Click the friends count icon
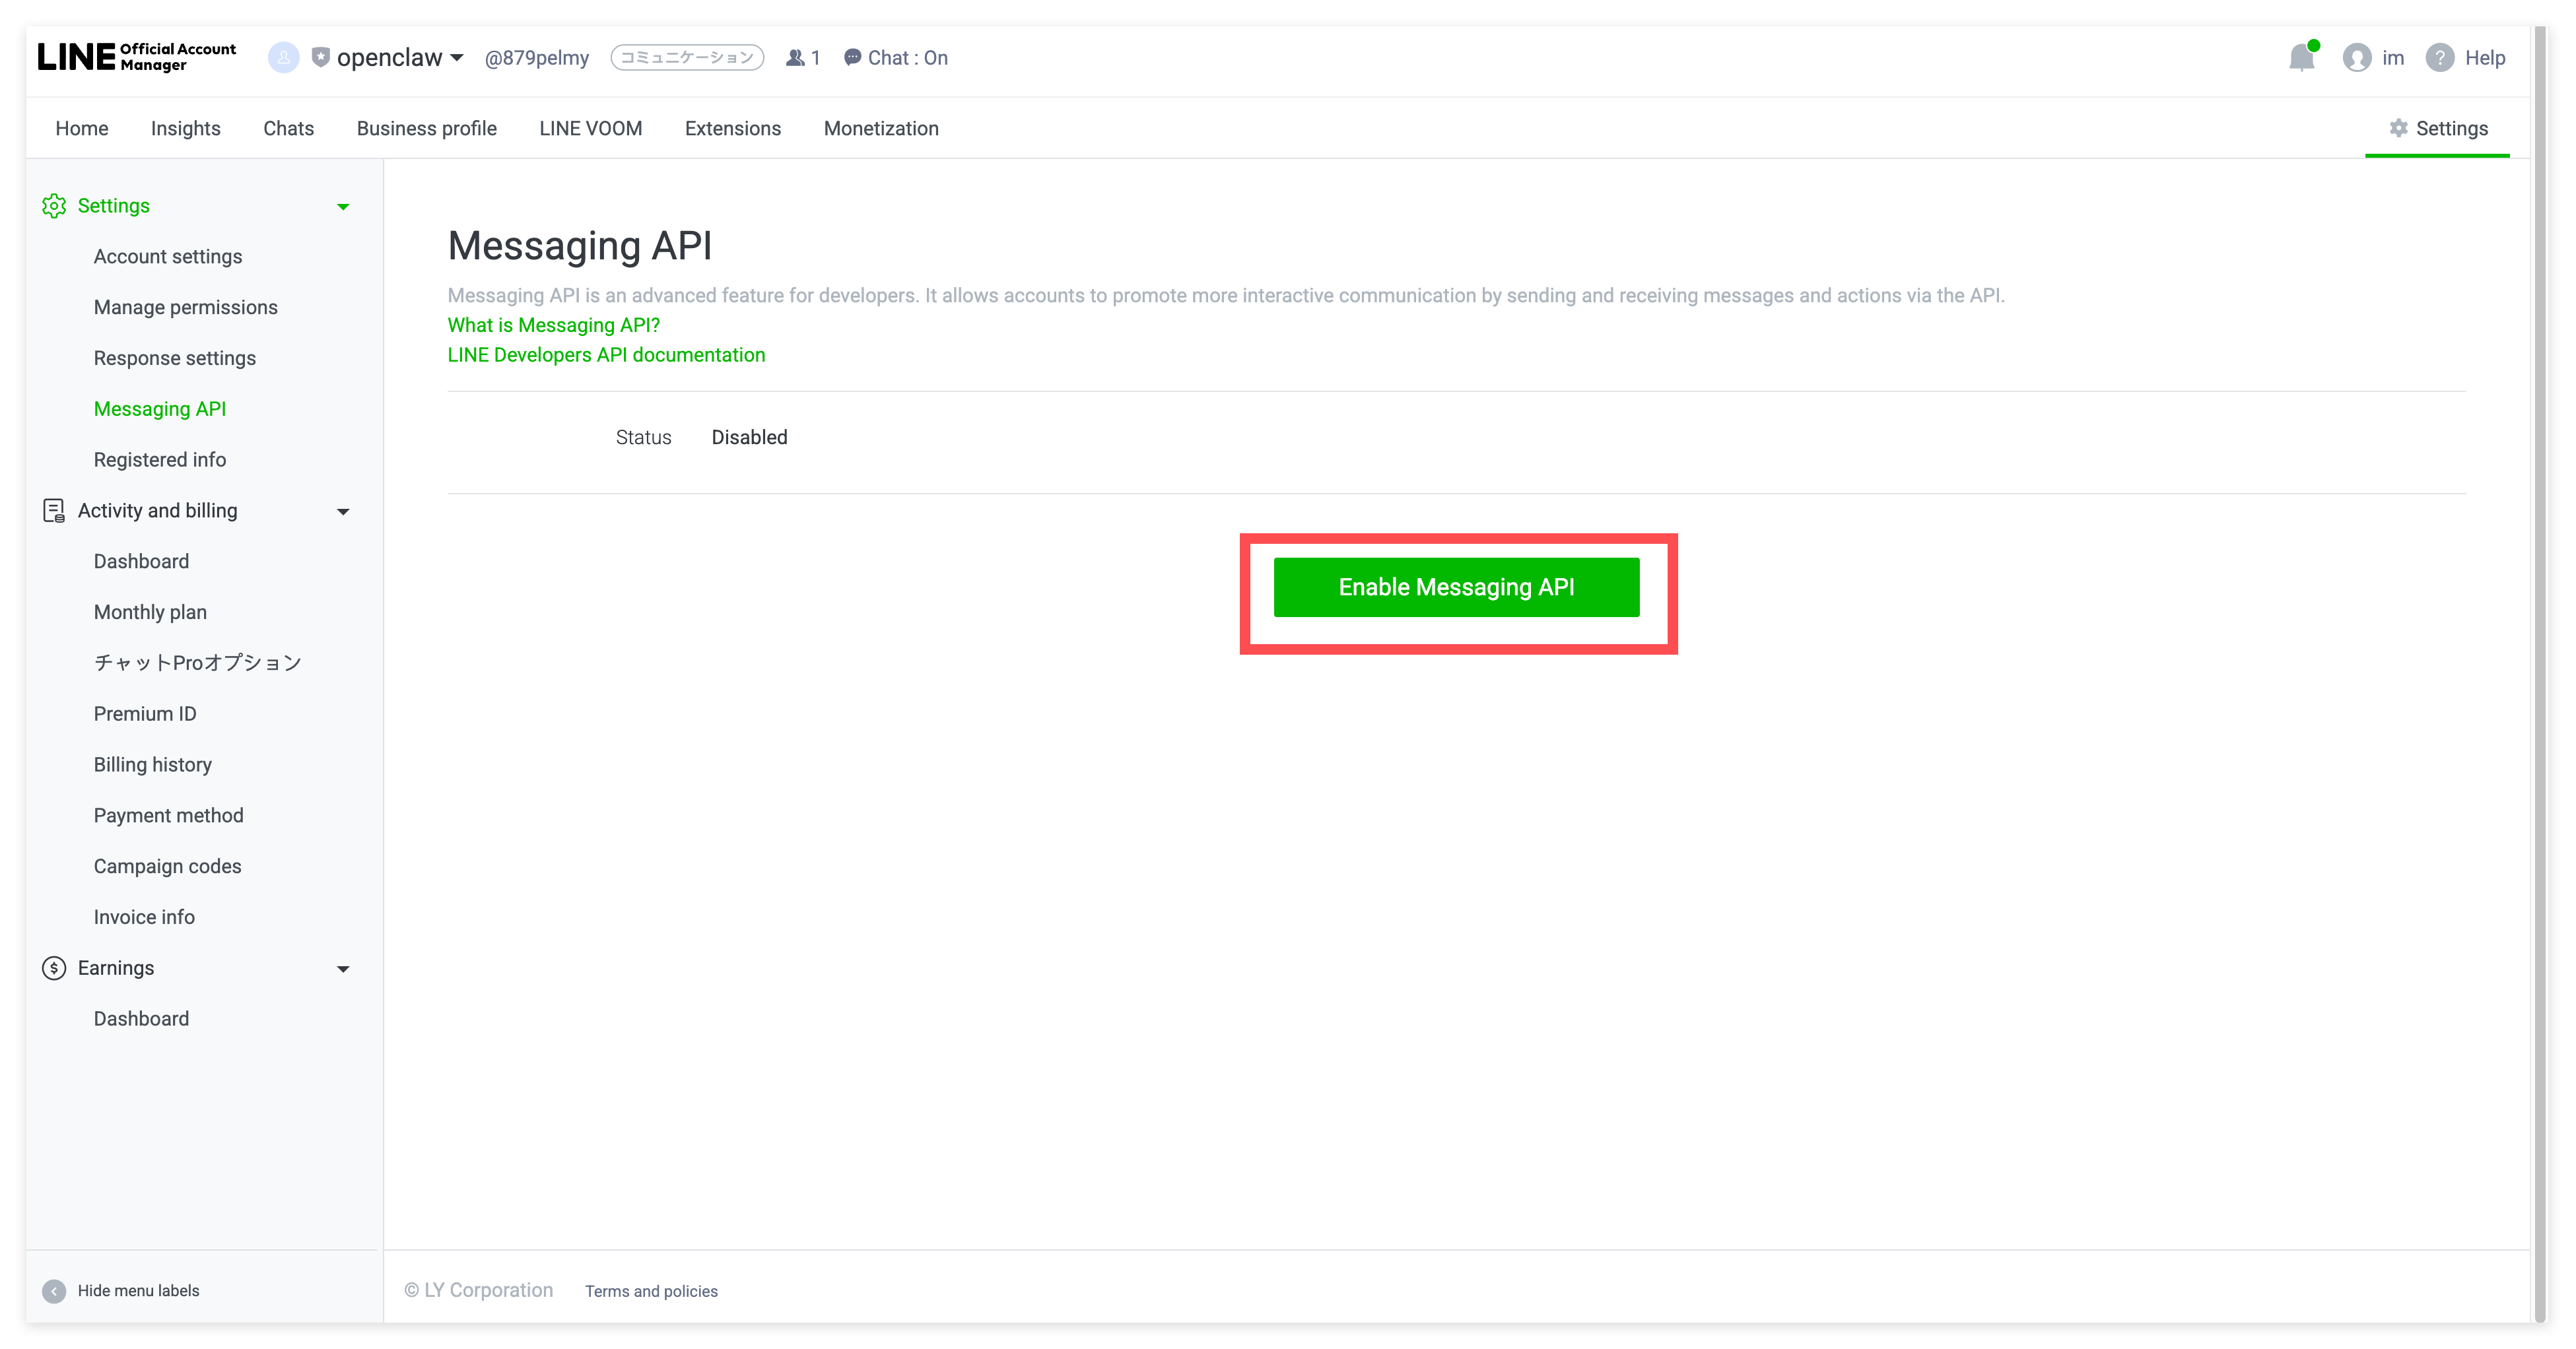 795,58
